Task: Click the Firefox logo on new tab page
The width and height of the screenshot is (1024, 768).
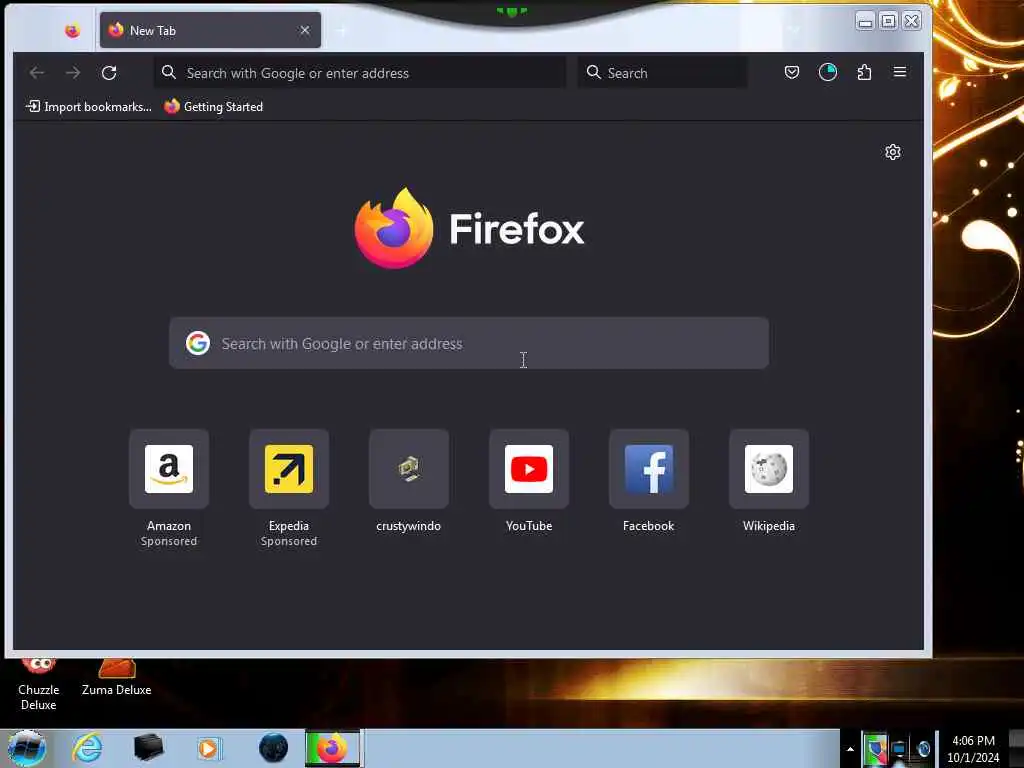Action: (470, 228)
